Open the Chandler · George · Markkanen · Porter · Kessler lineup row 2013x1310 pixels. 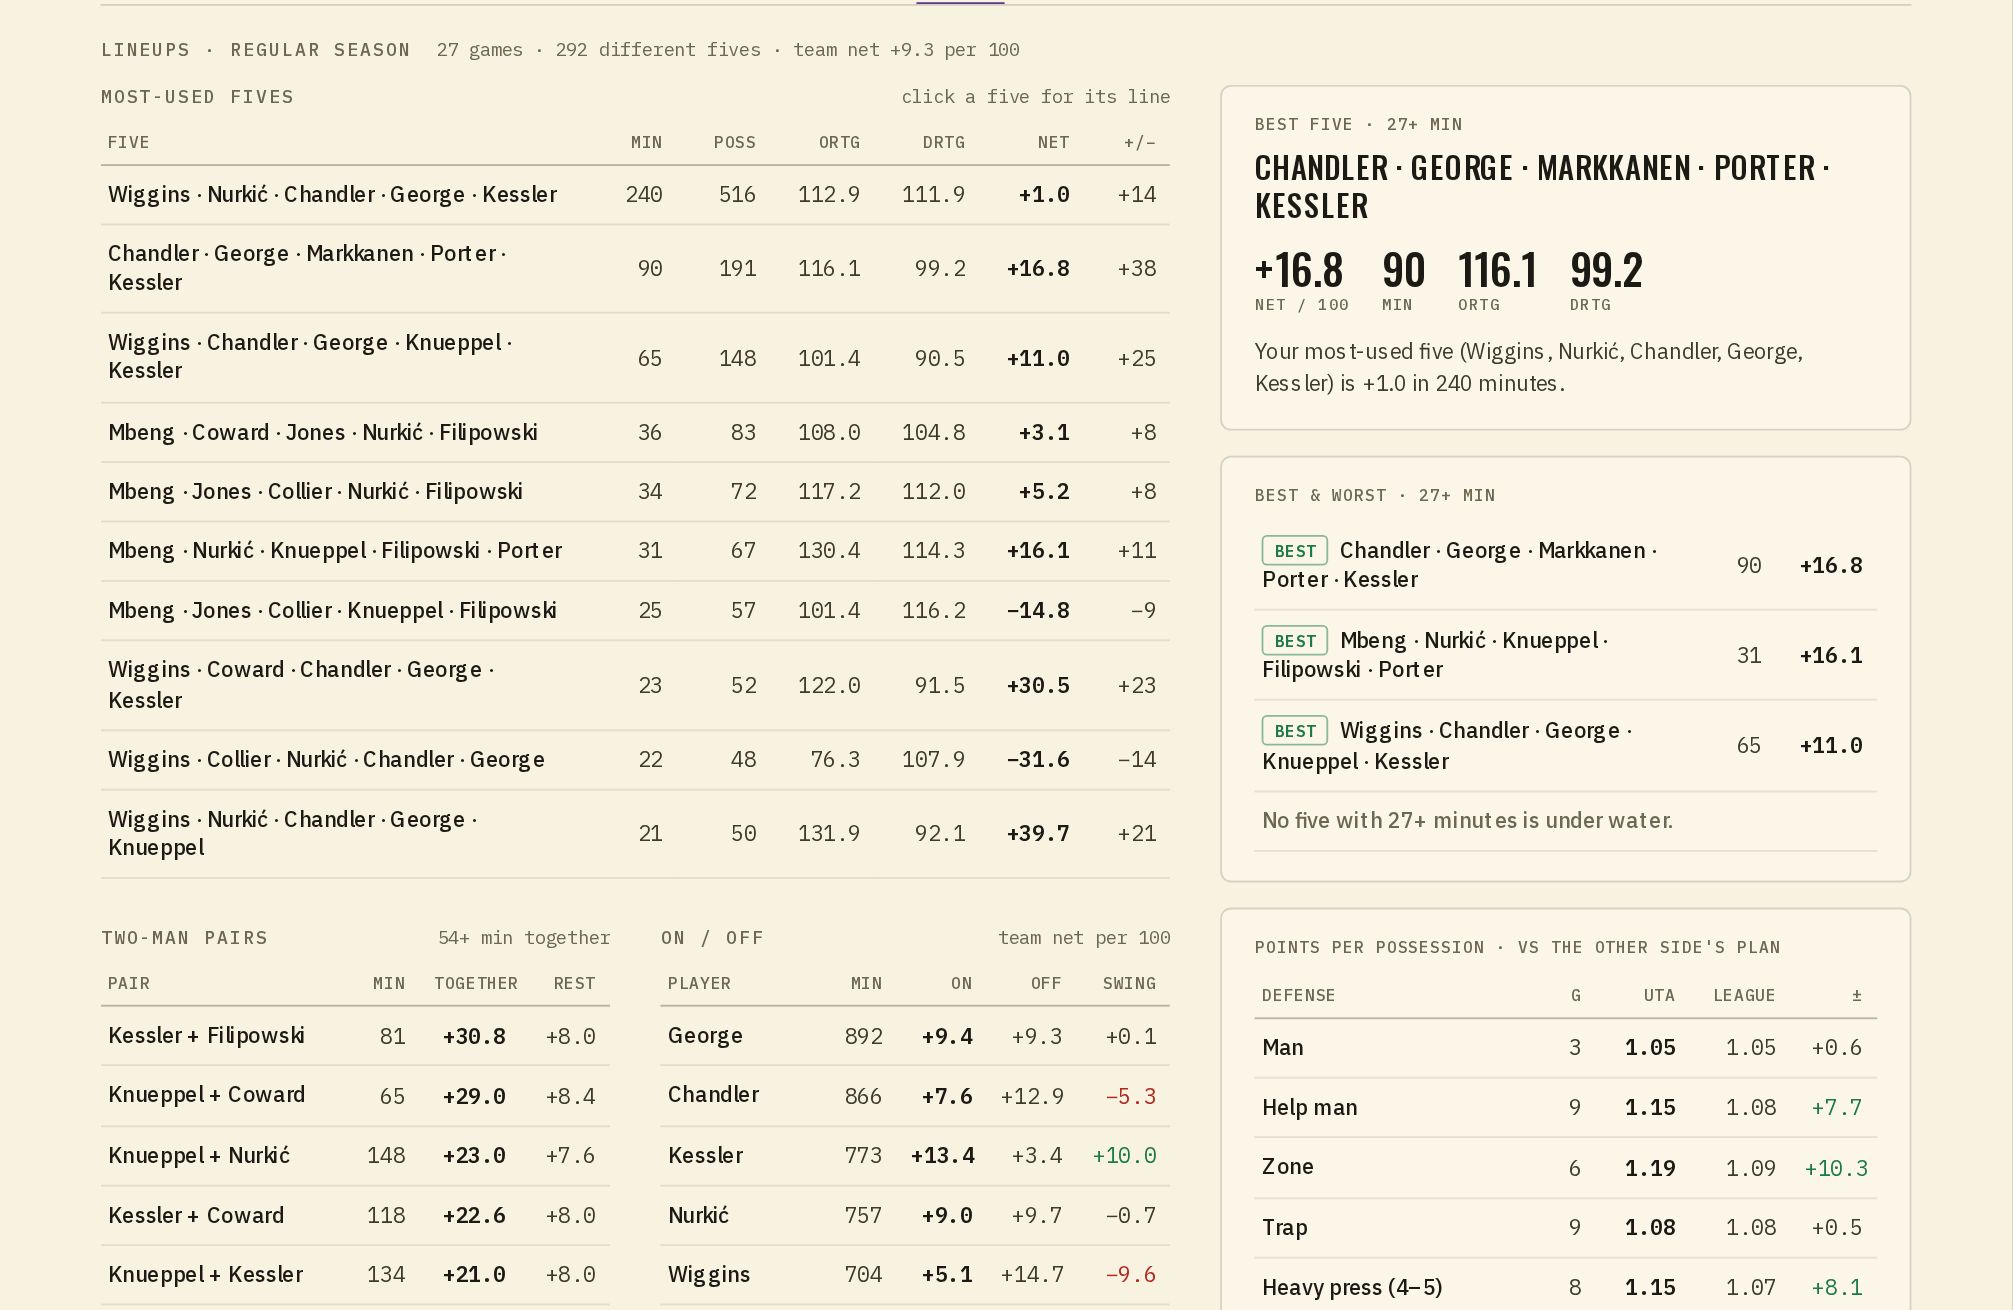click(x=635, y=269)
